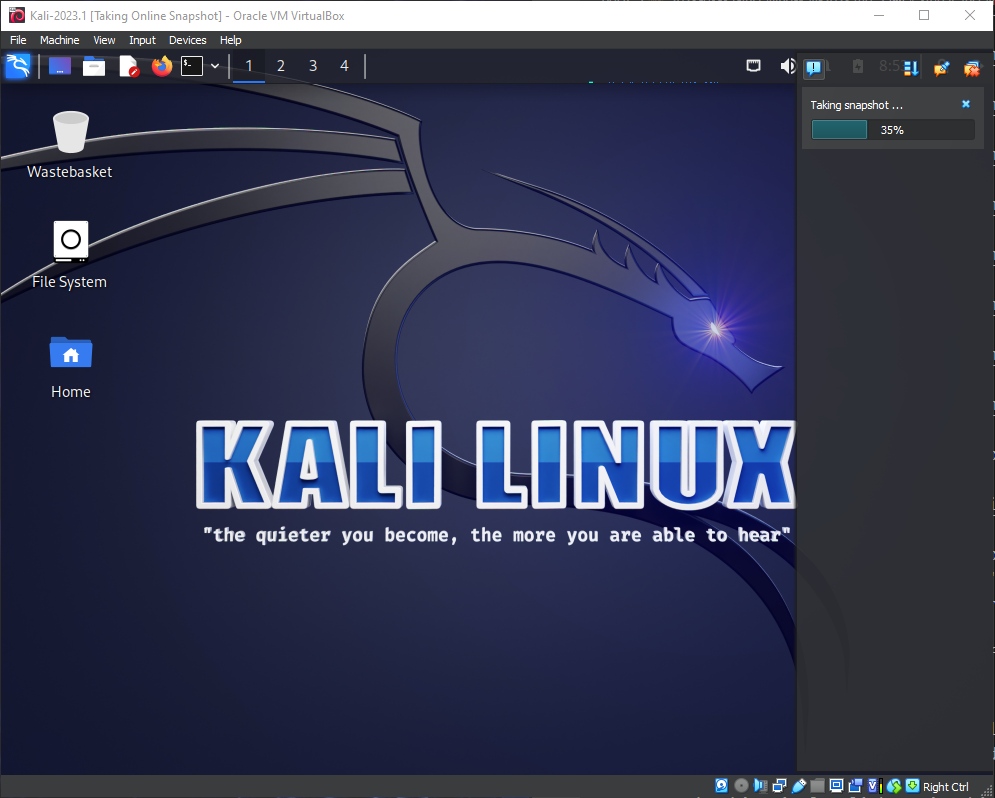The height and width of the screenshot is (798, 995).
Task: Click the wired network tray icon
Action: point(753,65)
